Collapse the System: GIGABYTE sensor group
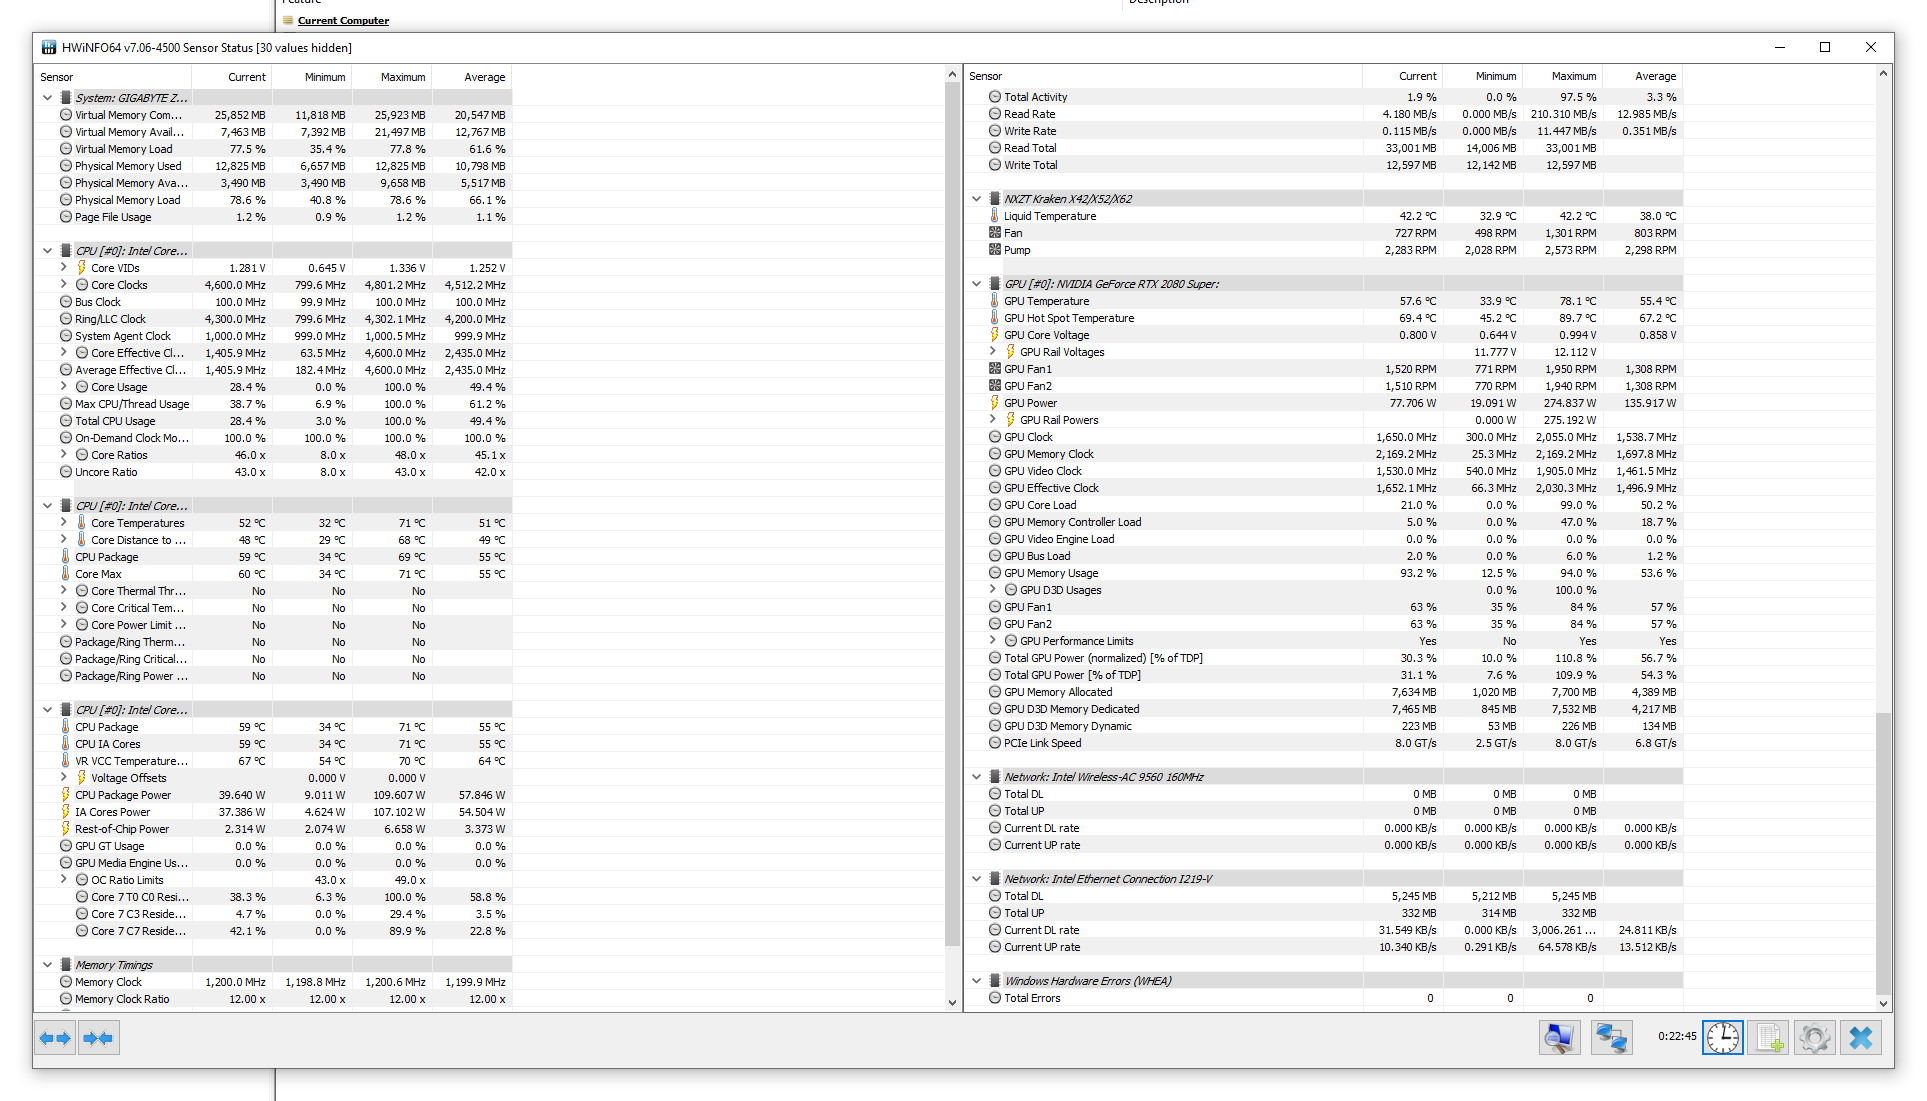Screen dimensions: 1927x1101 47,98
